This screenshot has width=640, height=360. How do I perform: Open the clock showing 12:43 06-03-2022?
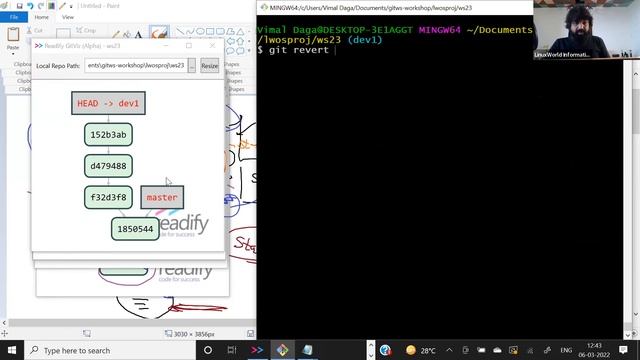tap(594, 350)
